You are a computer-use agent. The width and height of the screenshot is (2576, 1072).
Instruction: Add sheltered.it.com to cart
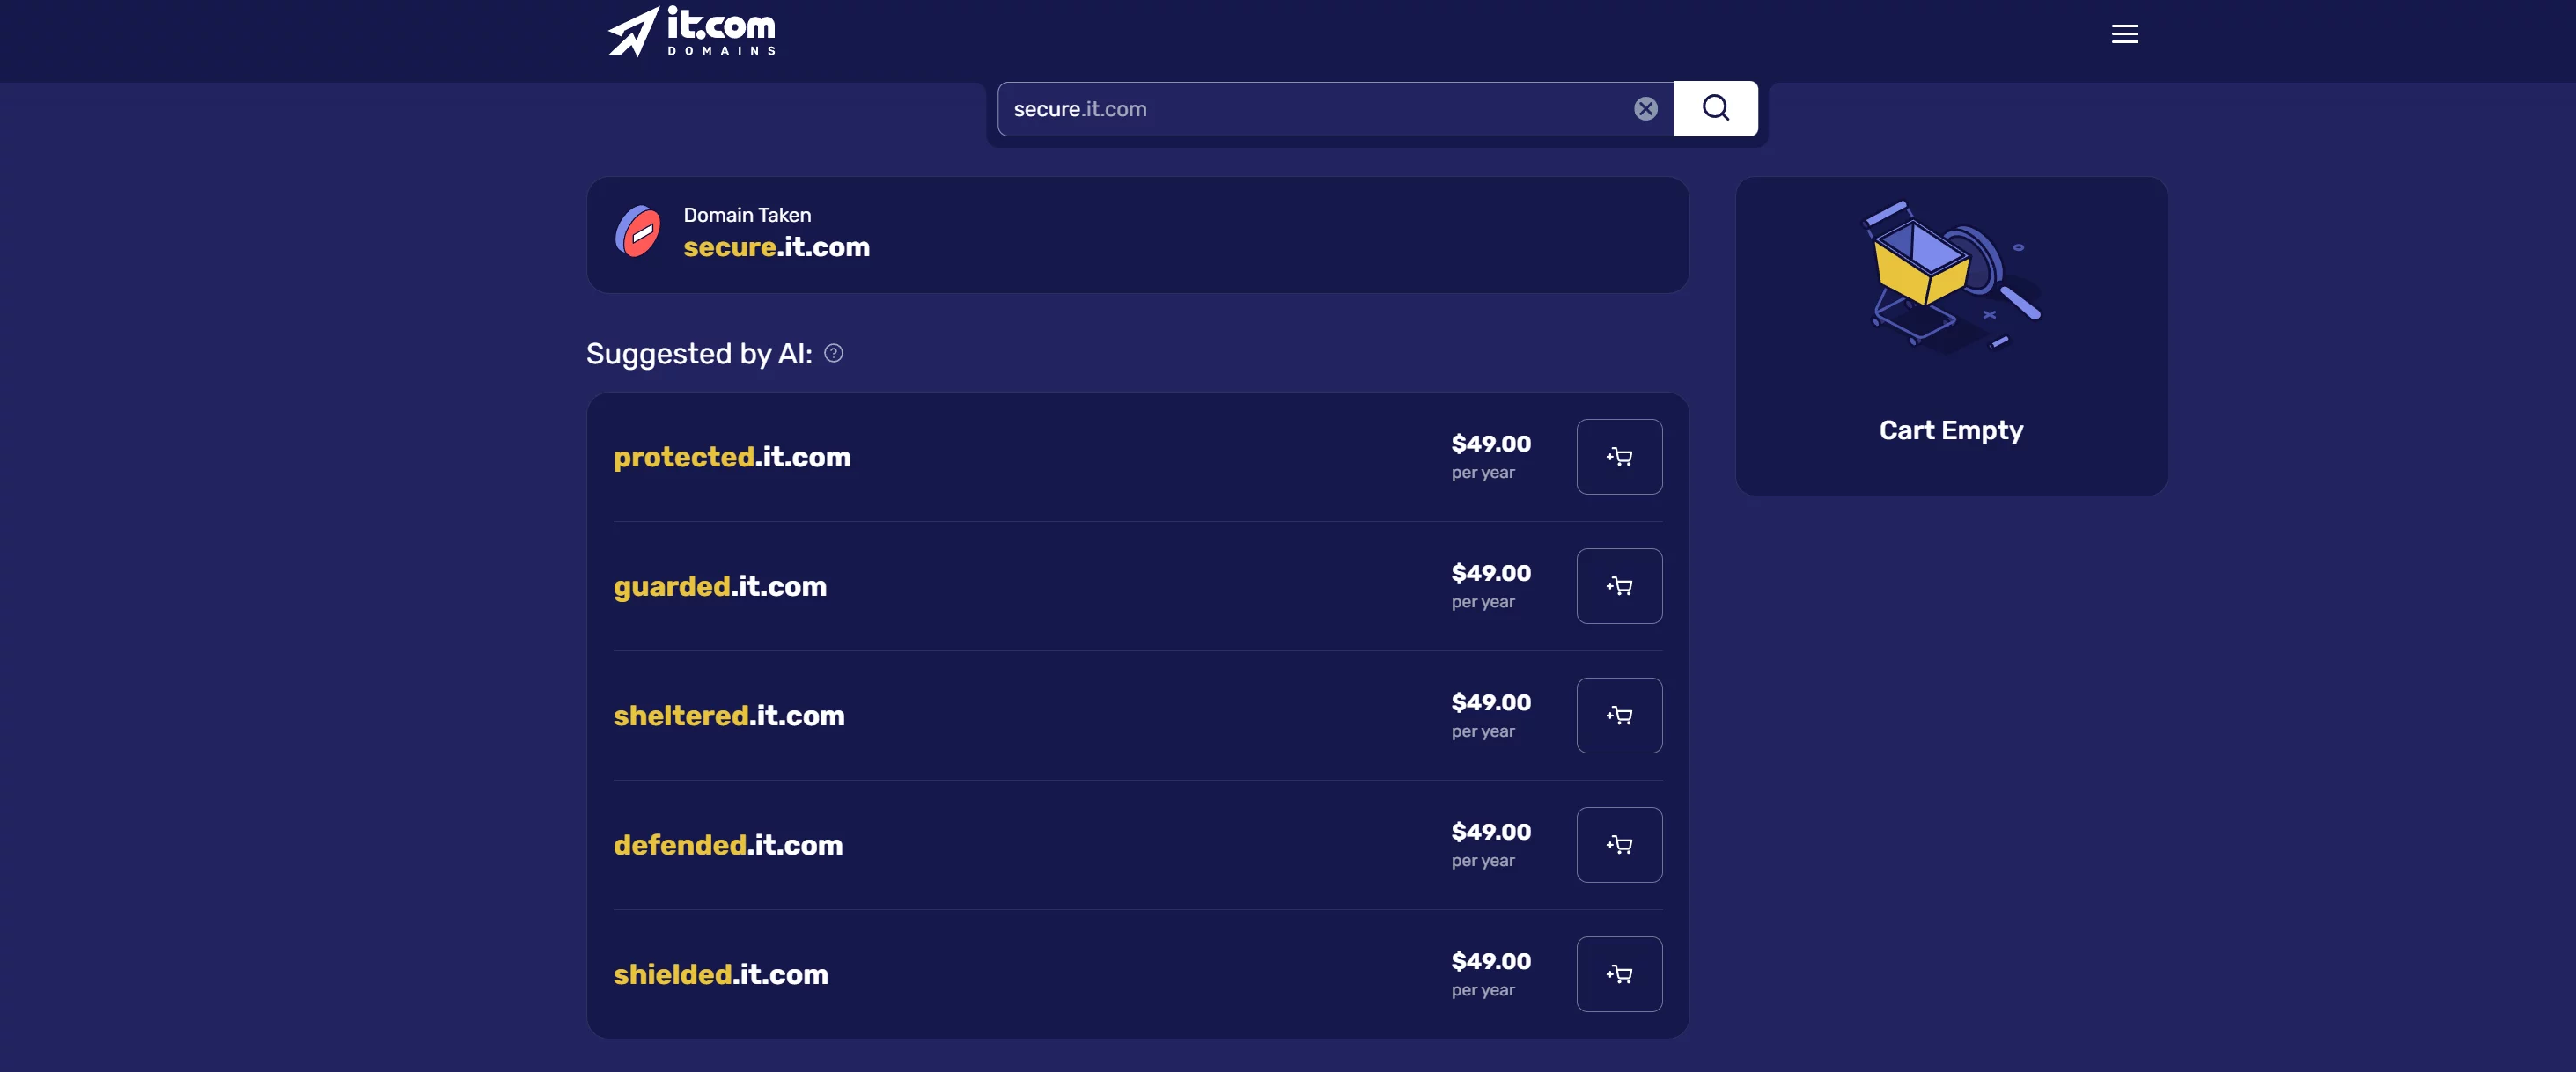coord(1618,716)
